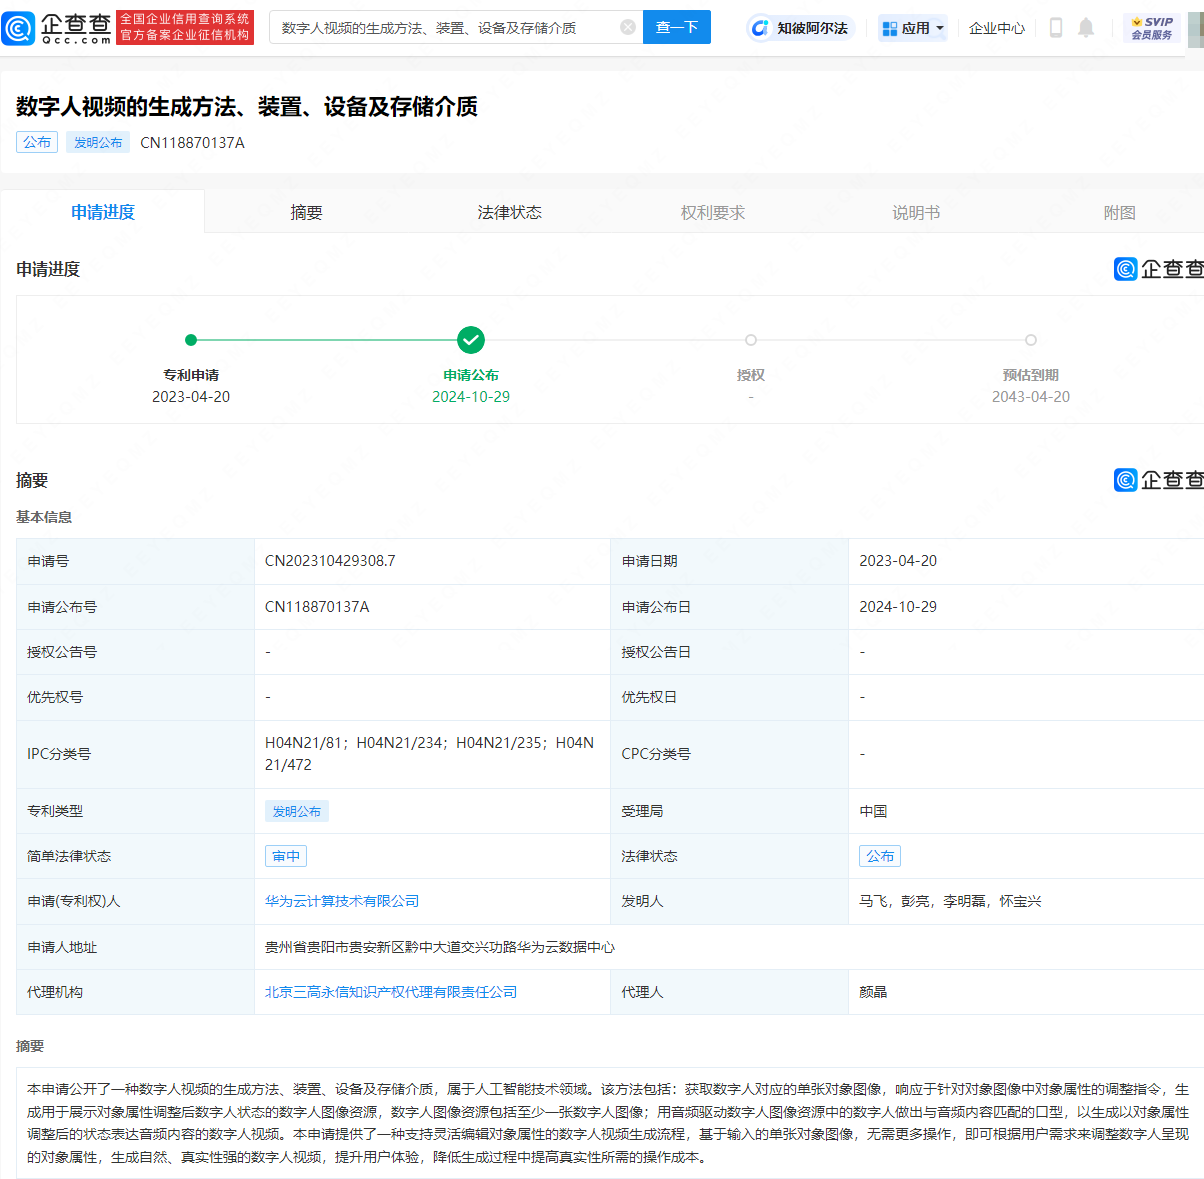Expand the 应用 dropdown menu
1204x1179 pixels.
coord(912,28)
